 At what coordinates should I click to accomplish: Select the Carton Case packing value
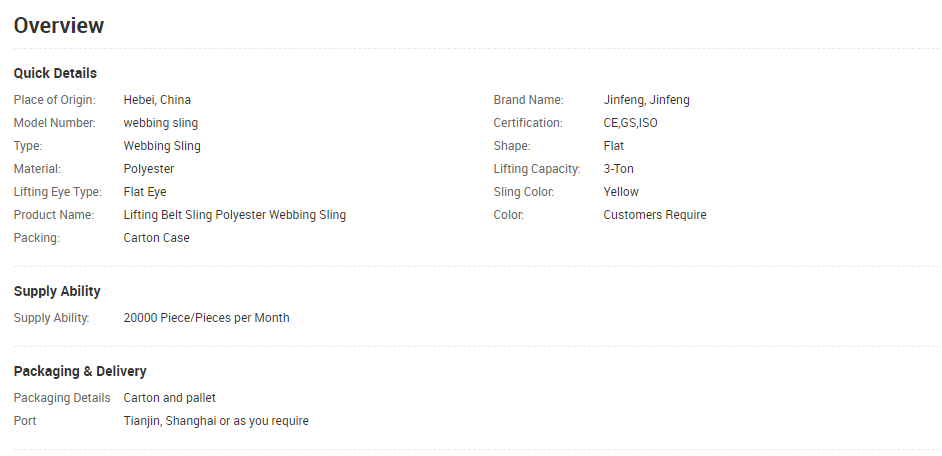coord(156,238)
